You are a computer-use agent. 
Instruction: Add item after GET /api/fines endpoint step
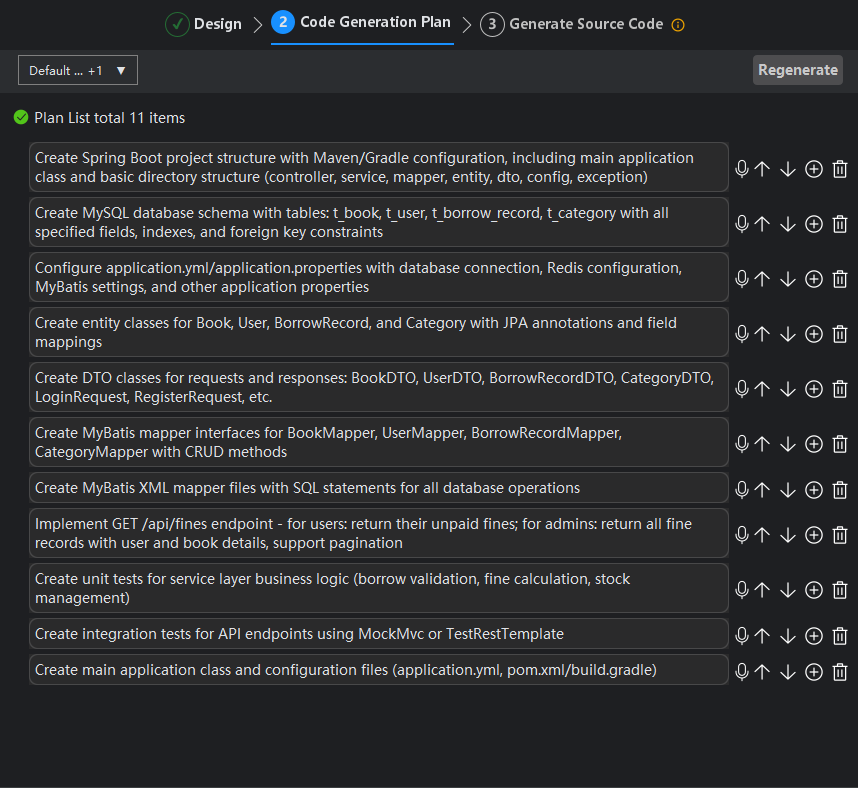(814, 535)
